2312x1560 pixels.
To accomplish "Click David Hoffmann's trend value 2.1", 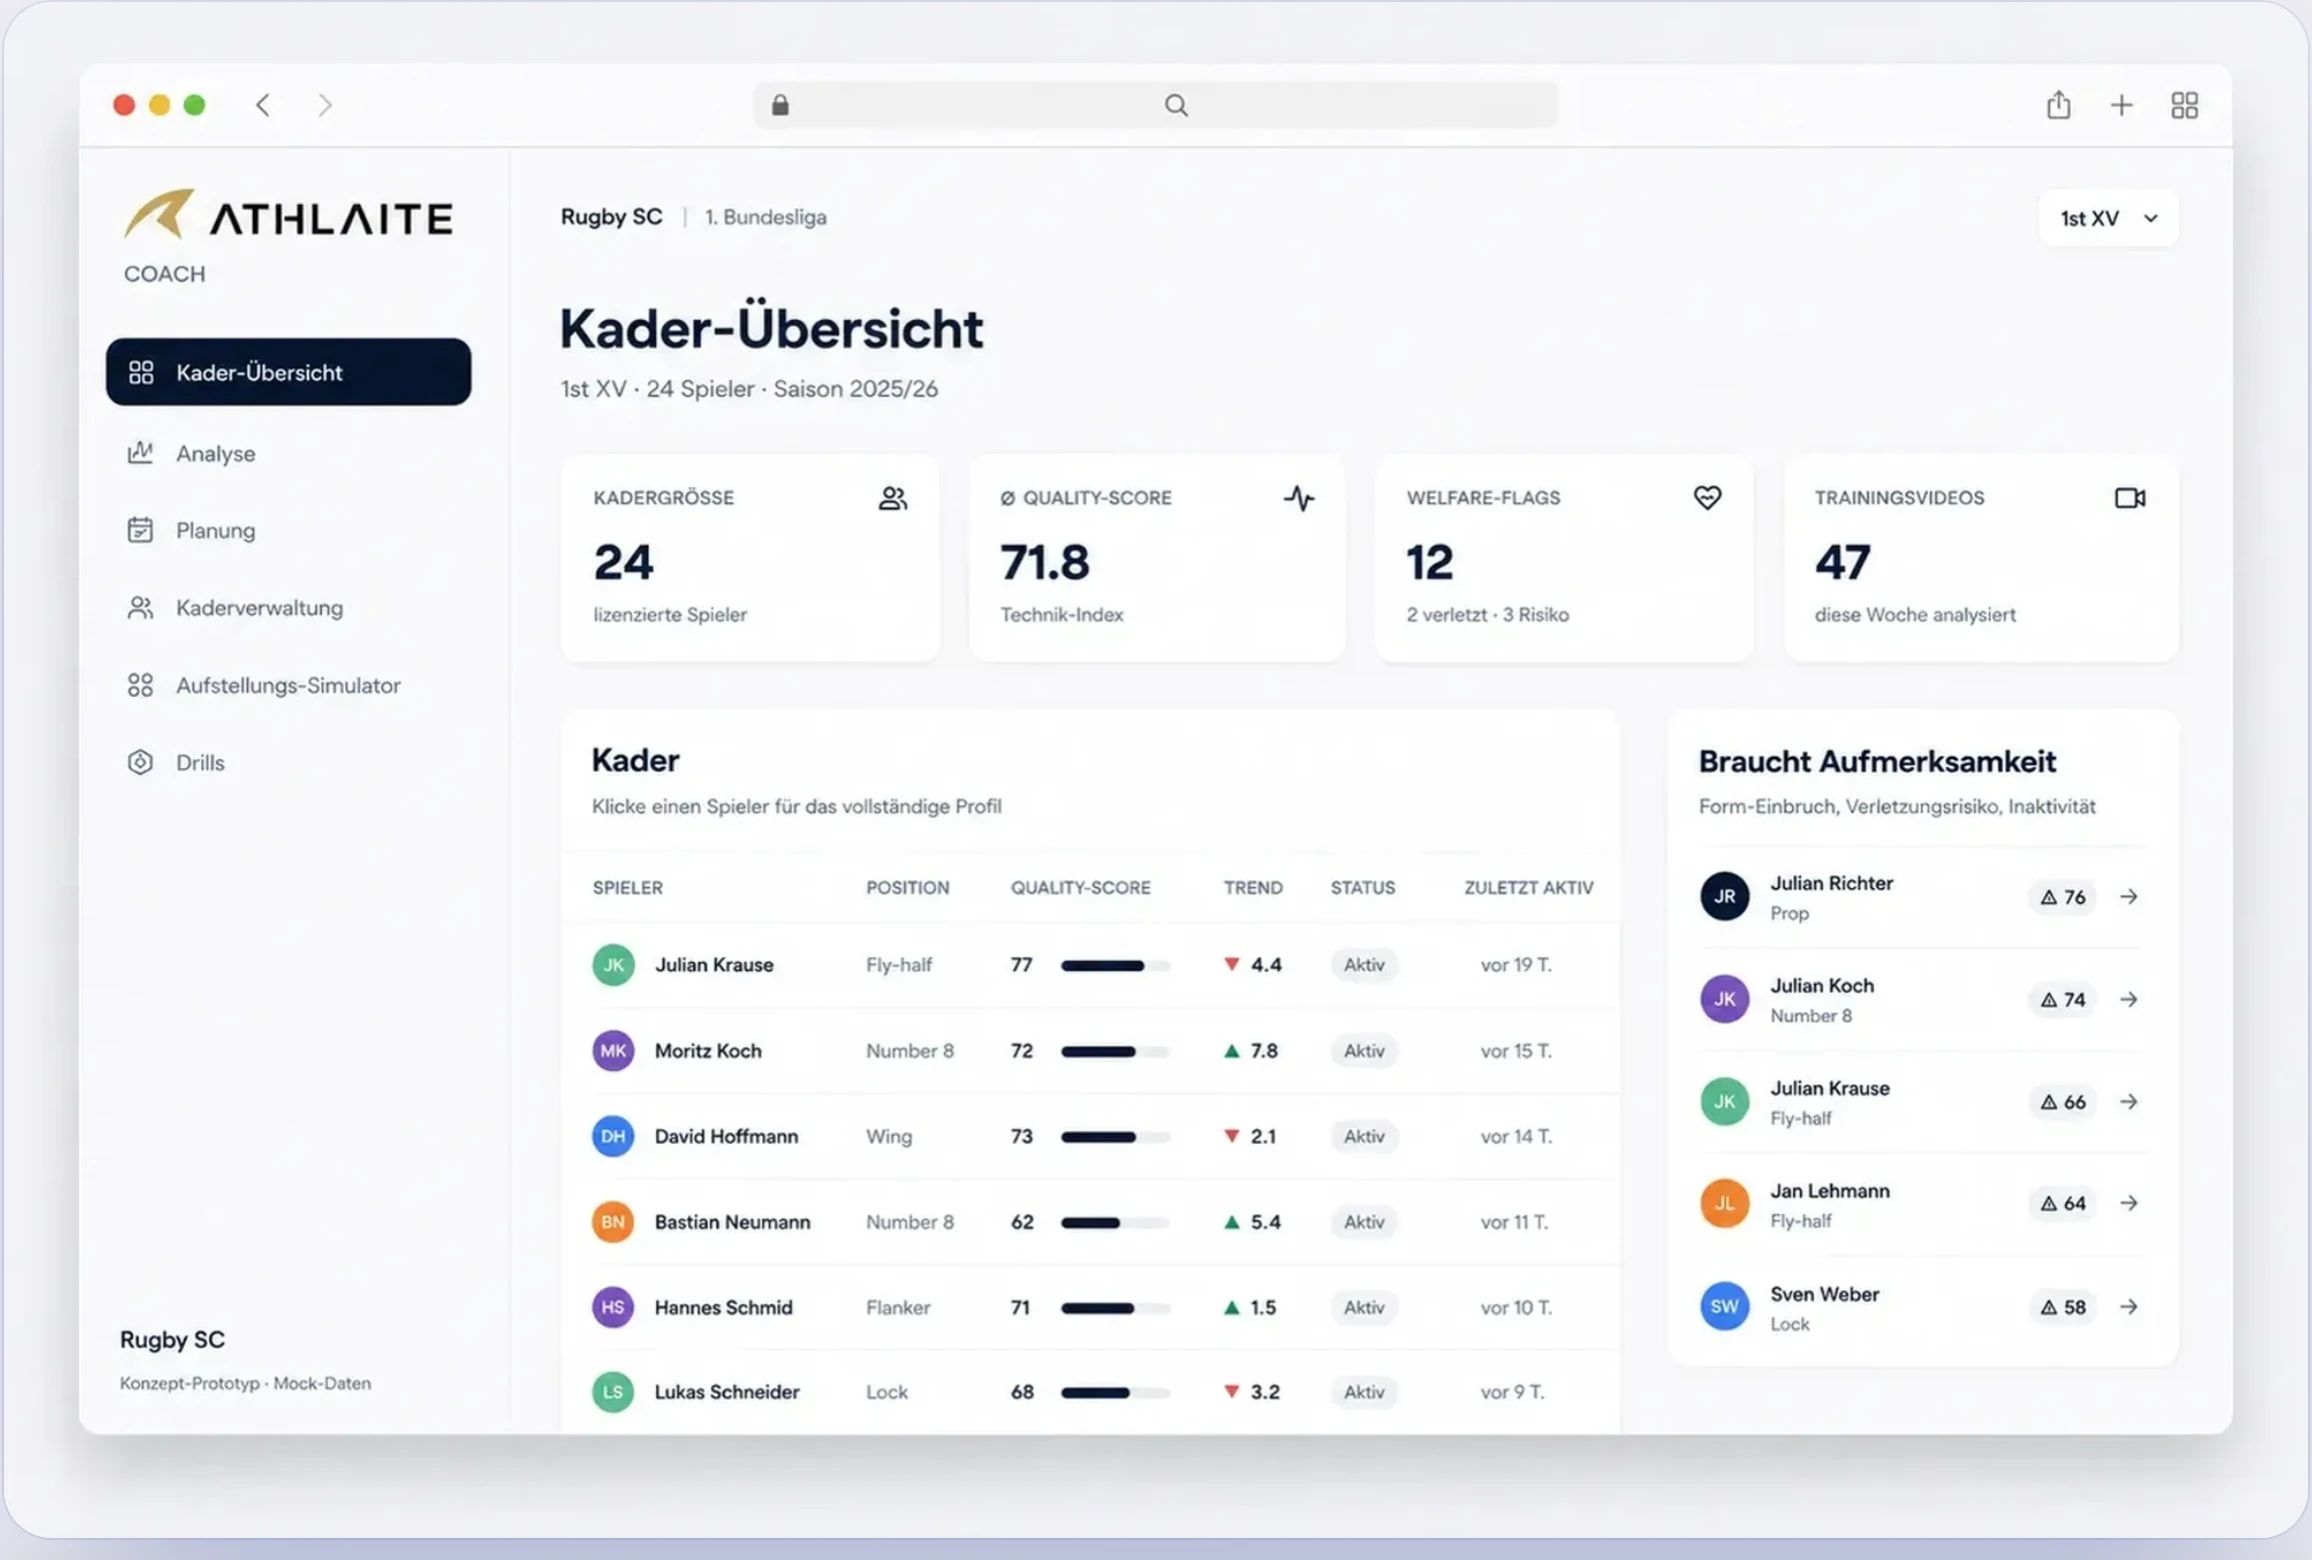I will pyautogui.click(x=1263, y=1136).
